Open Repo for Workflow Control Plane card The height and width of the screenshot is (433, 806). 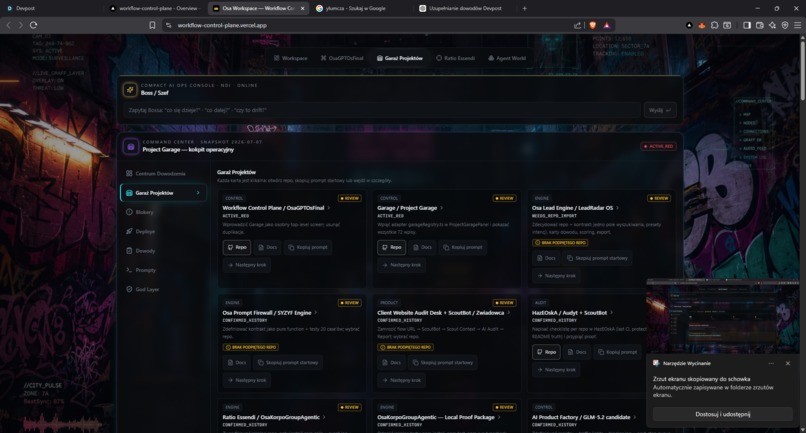coord(237,247)
